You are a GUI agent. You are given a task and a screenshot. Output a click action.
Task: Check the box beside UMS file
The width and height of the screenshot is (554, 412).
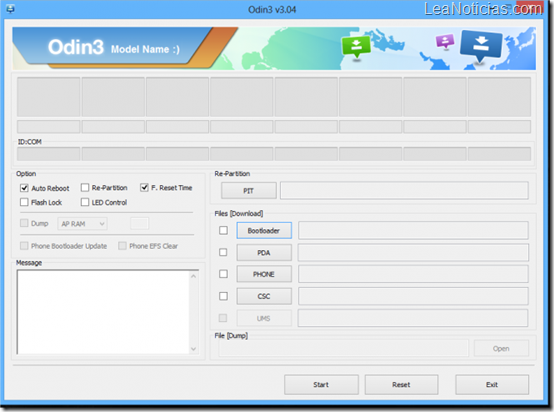coord(223,318)
